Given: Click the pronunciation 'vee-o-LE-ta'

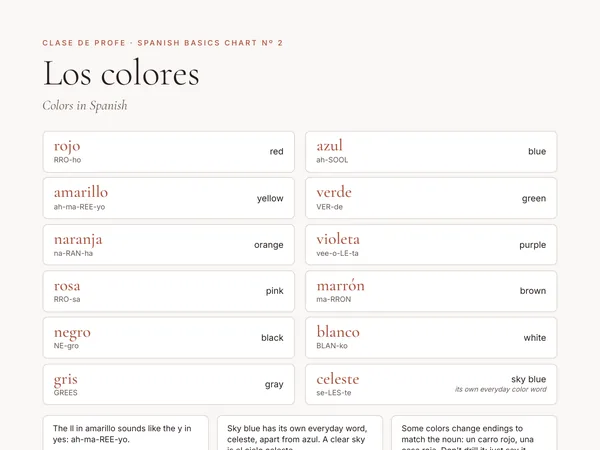Looking at the screenshot, I should click(338, 253).
